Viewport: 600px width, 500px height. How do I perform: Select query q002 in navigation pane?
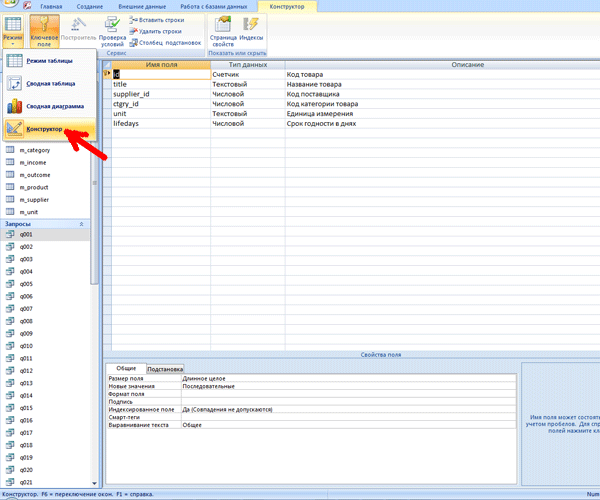point(26,247)
